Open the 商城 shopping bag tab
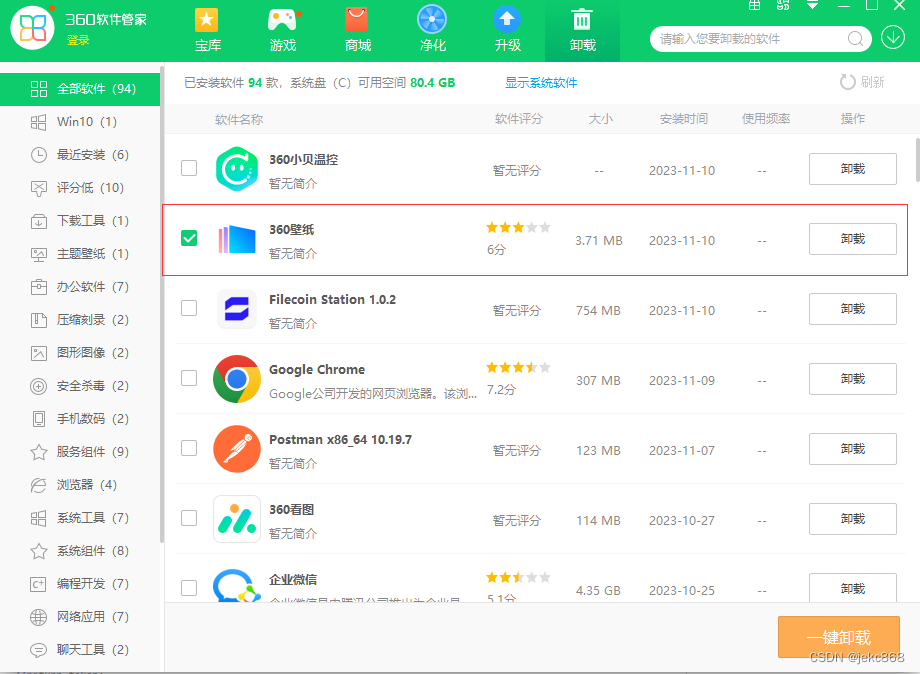Image resolution: width=920 pixels, height=674 pixels. point(357,30)
